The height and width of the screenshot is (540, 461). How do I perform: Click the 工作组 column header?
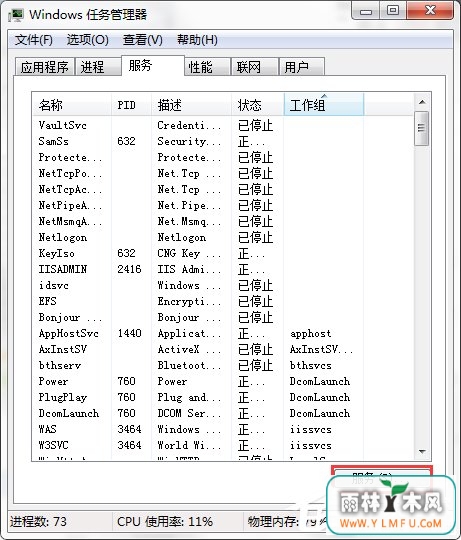pyautogui.click(x=324, y=105)
